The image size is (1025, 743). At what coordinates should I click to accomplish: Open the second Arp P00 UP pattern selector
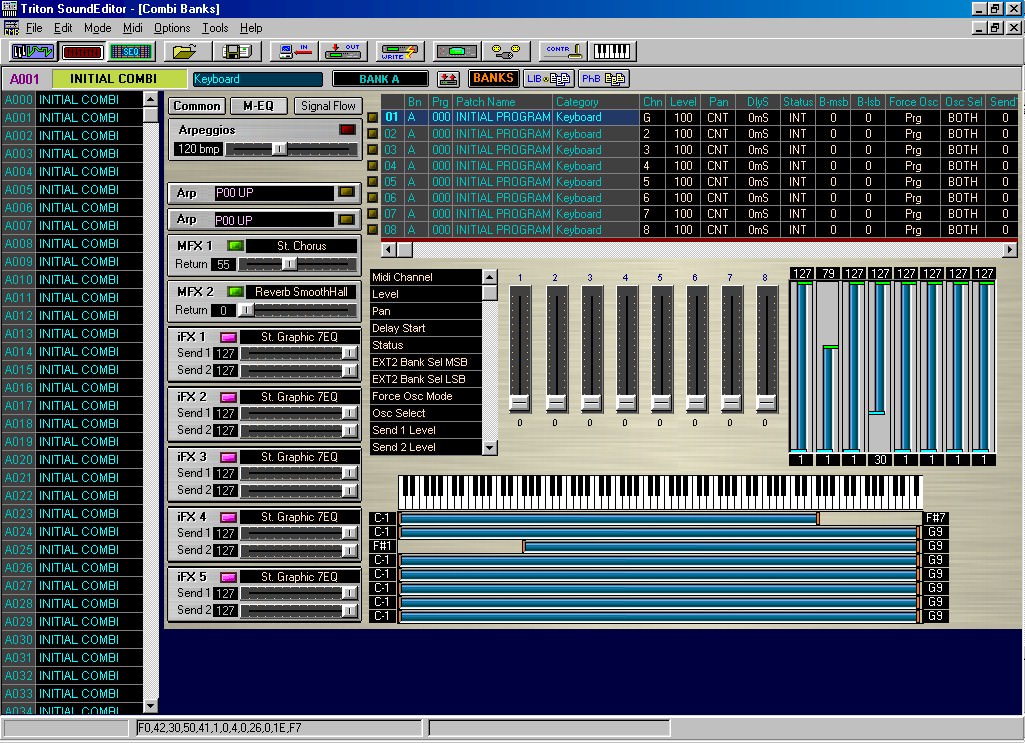[275, 220]
